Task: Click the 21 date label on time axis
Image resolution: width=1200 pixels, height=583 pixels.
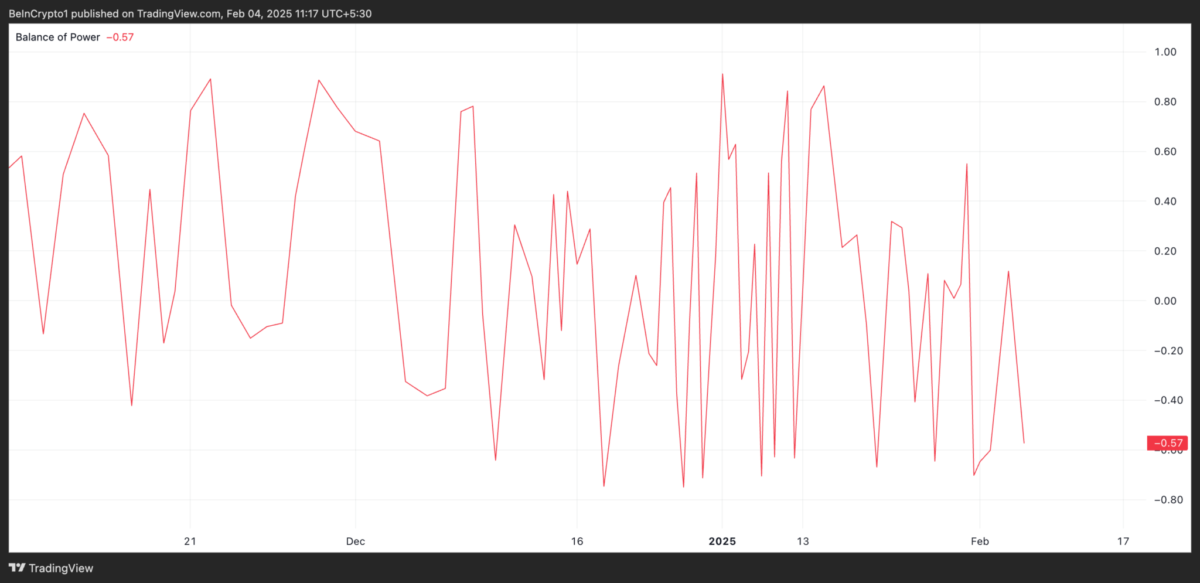Action: tap(190, 541)
